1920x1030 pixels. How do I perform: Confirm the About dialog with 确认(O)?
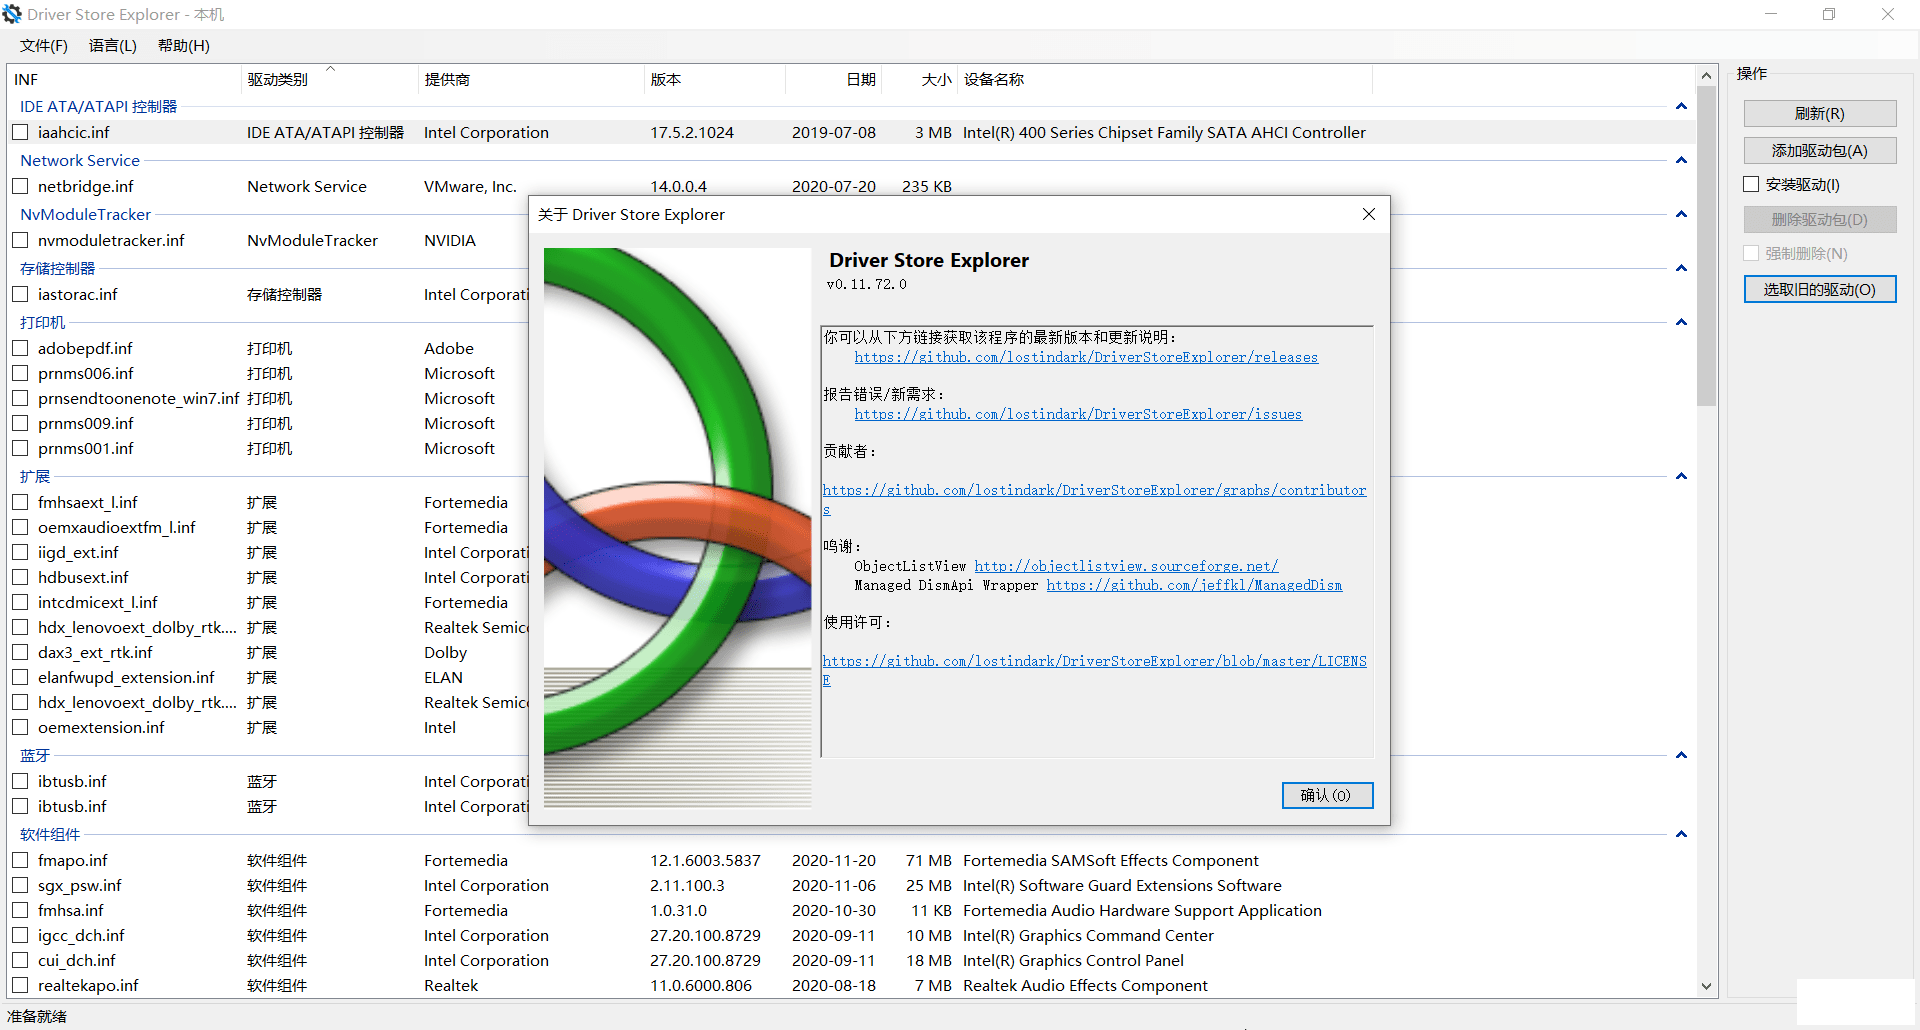coord(1327,795)
